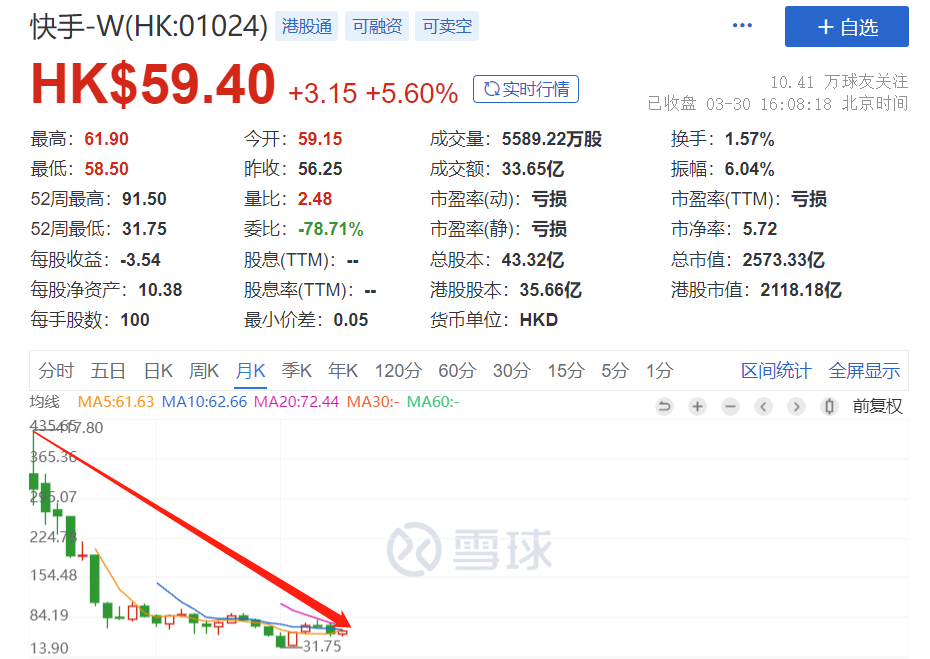Switch to the 5分 chart tab
This screenshot has height=659, width=930.
(615, 371)
